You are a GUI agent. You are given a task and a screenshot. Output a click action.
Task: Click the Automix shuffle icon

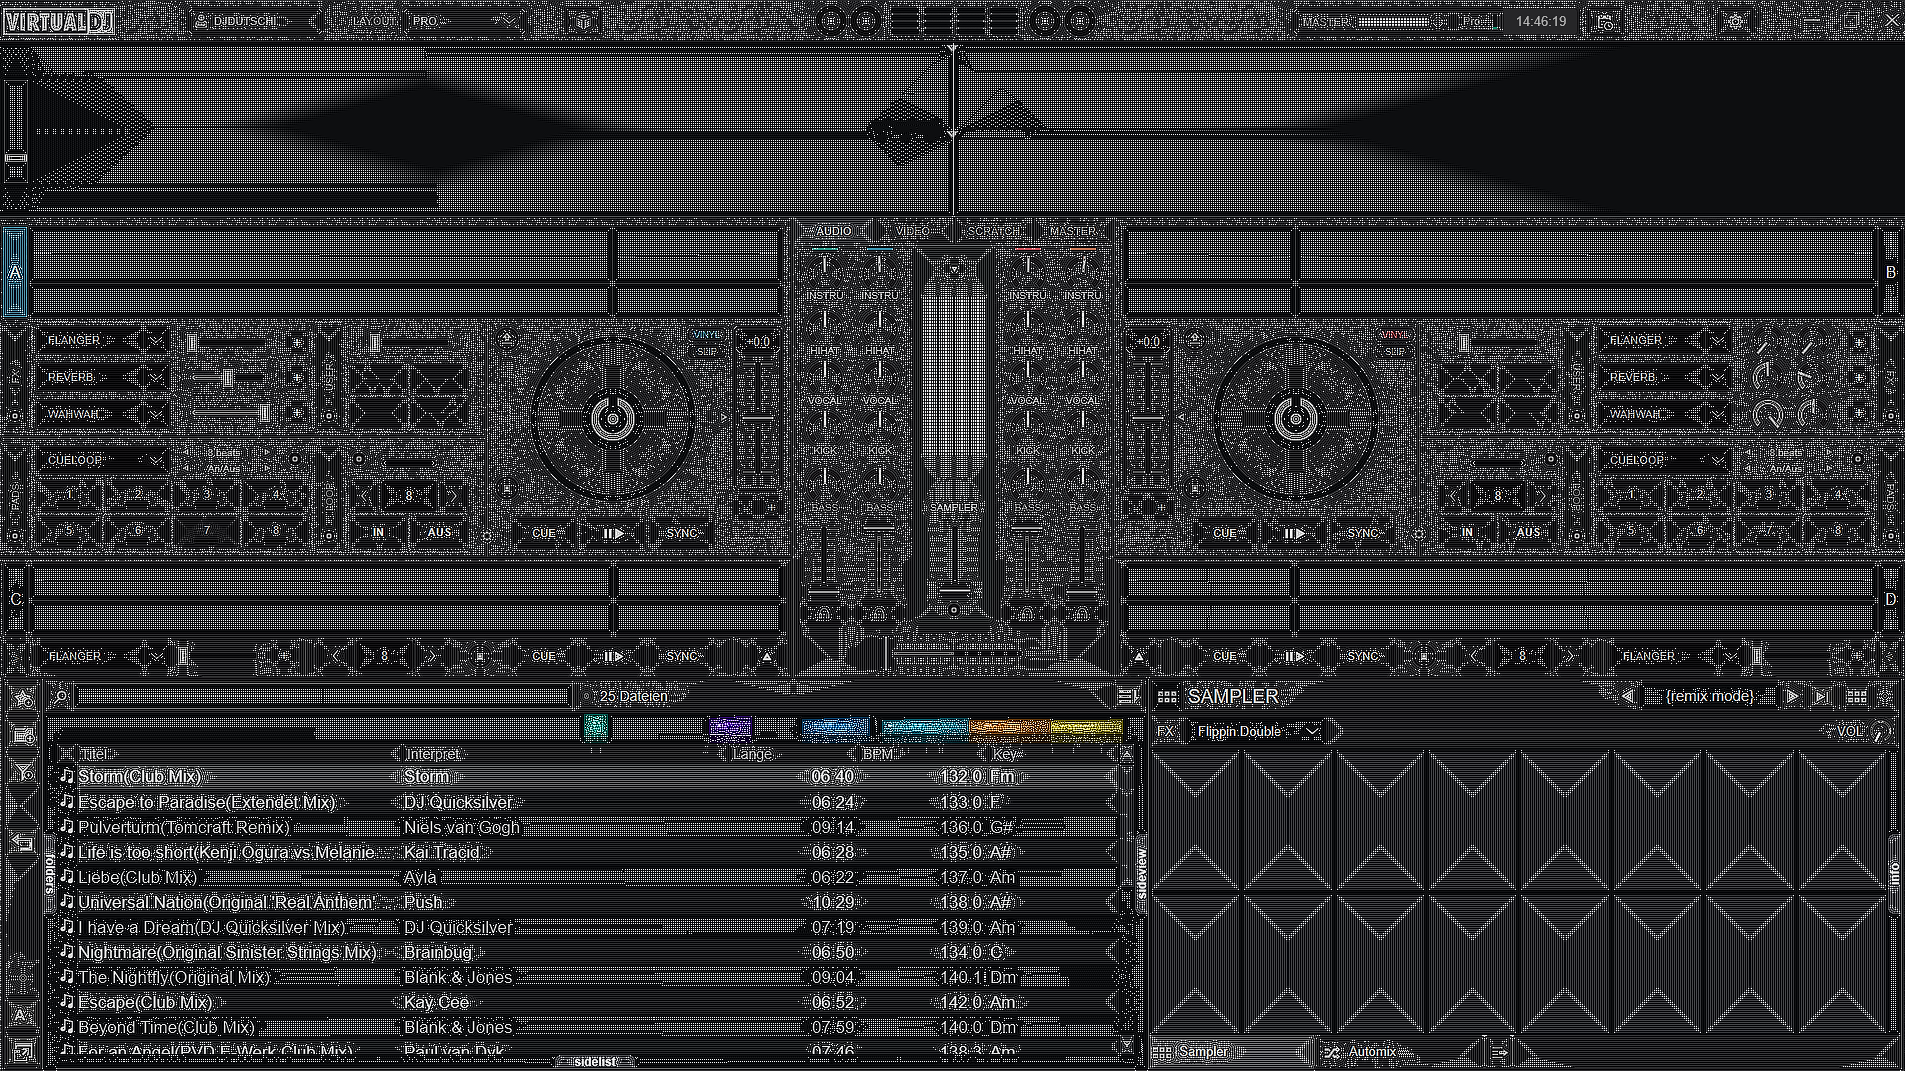(x=1332, y=1052)
